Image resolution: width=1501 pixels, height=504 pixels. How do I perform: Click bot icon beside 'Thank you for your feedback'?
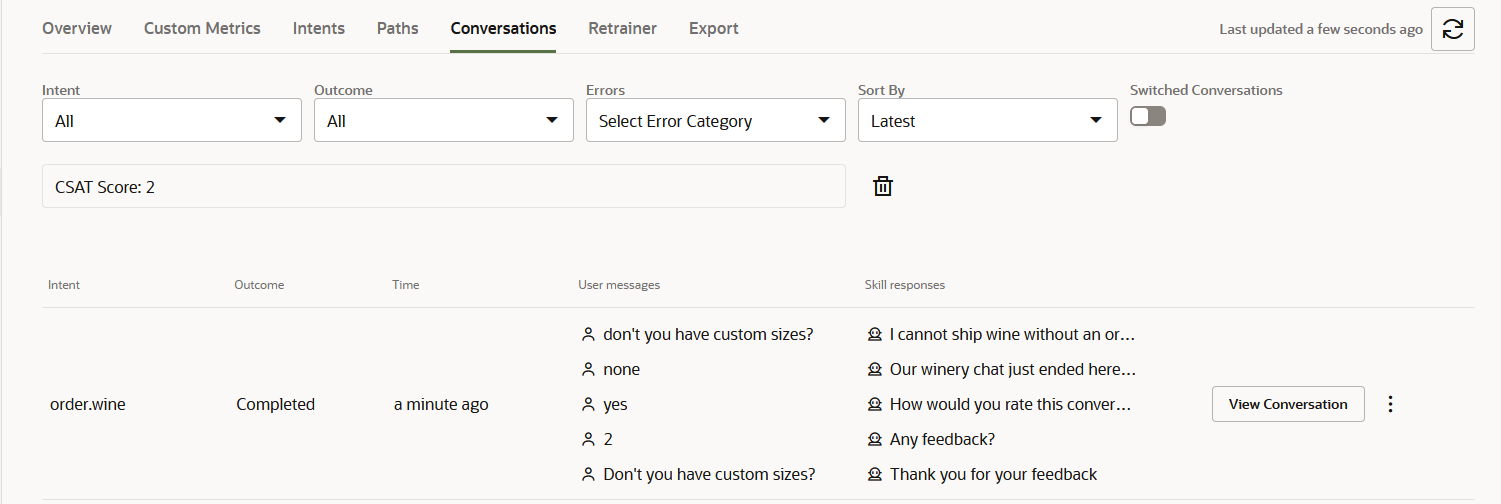[x=874, y=474]
